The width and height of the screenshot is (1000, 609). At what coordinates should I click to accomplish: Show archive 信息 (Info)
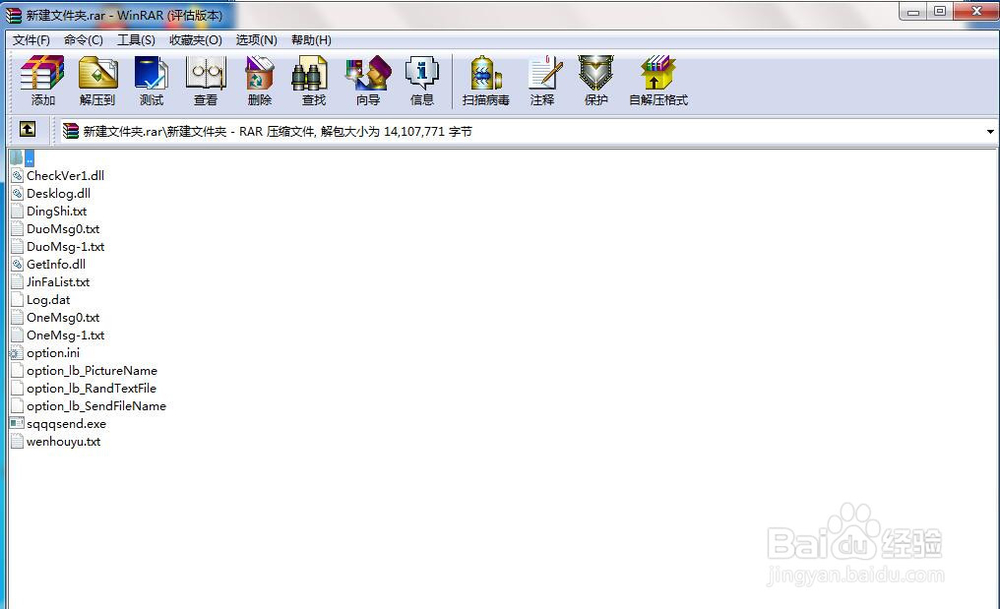422,80
